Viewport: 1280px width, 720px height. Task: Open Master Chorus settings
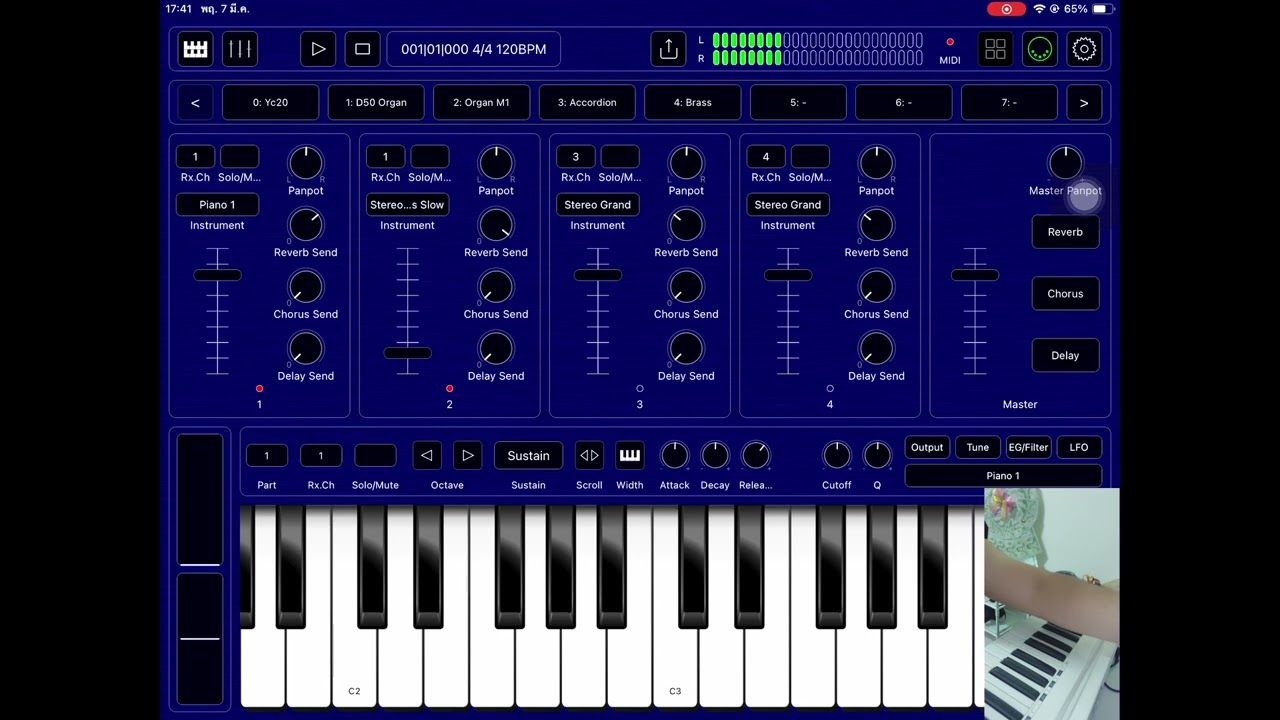click(1065, 294)
